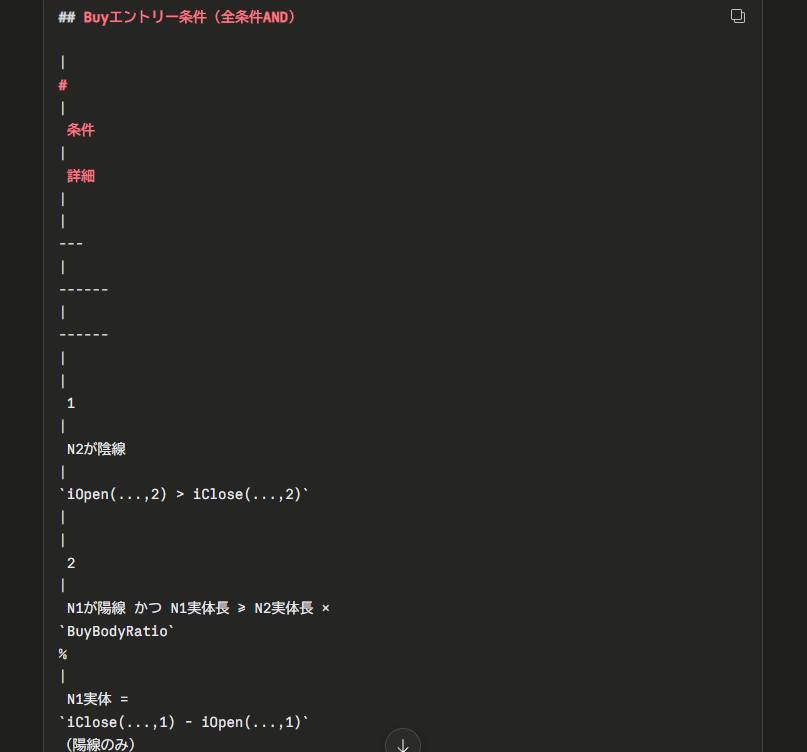This screenshot has width=807, height=752.
Task: Copy the code block contents
Action: pos(738,16)
